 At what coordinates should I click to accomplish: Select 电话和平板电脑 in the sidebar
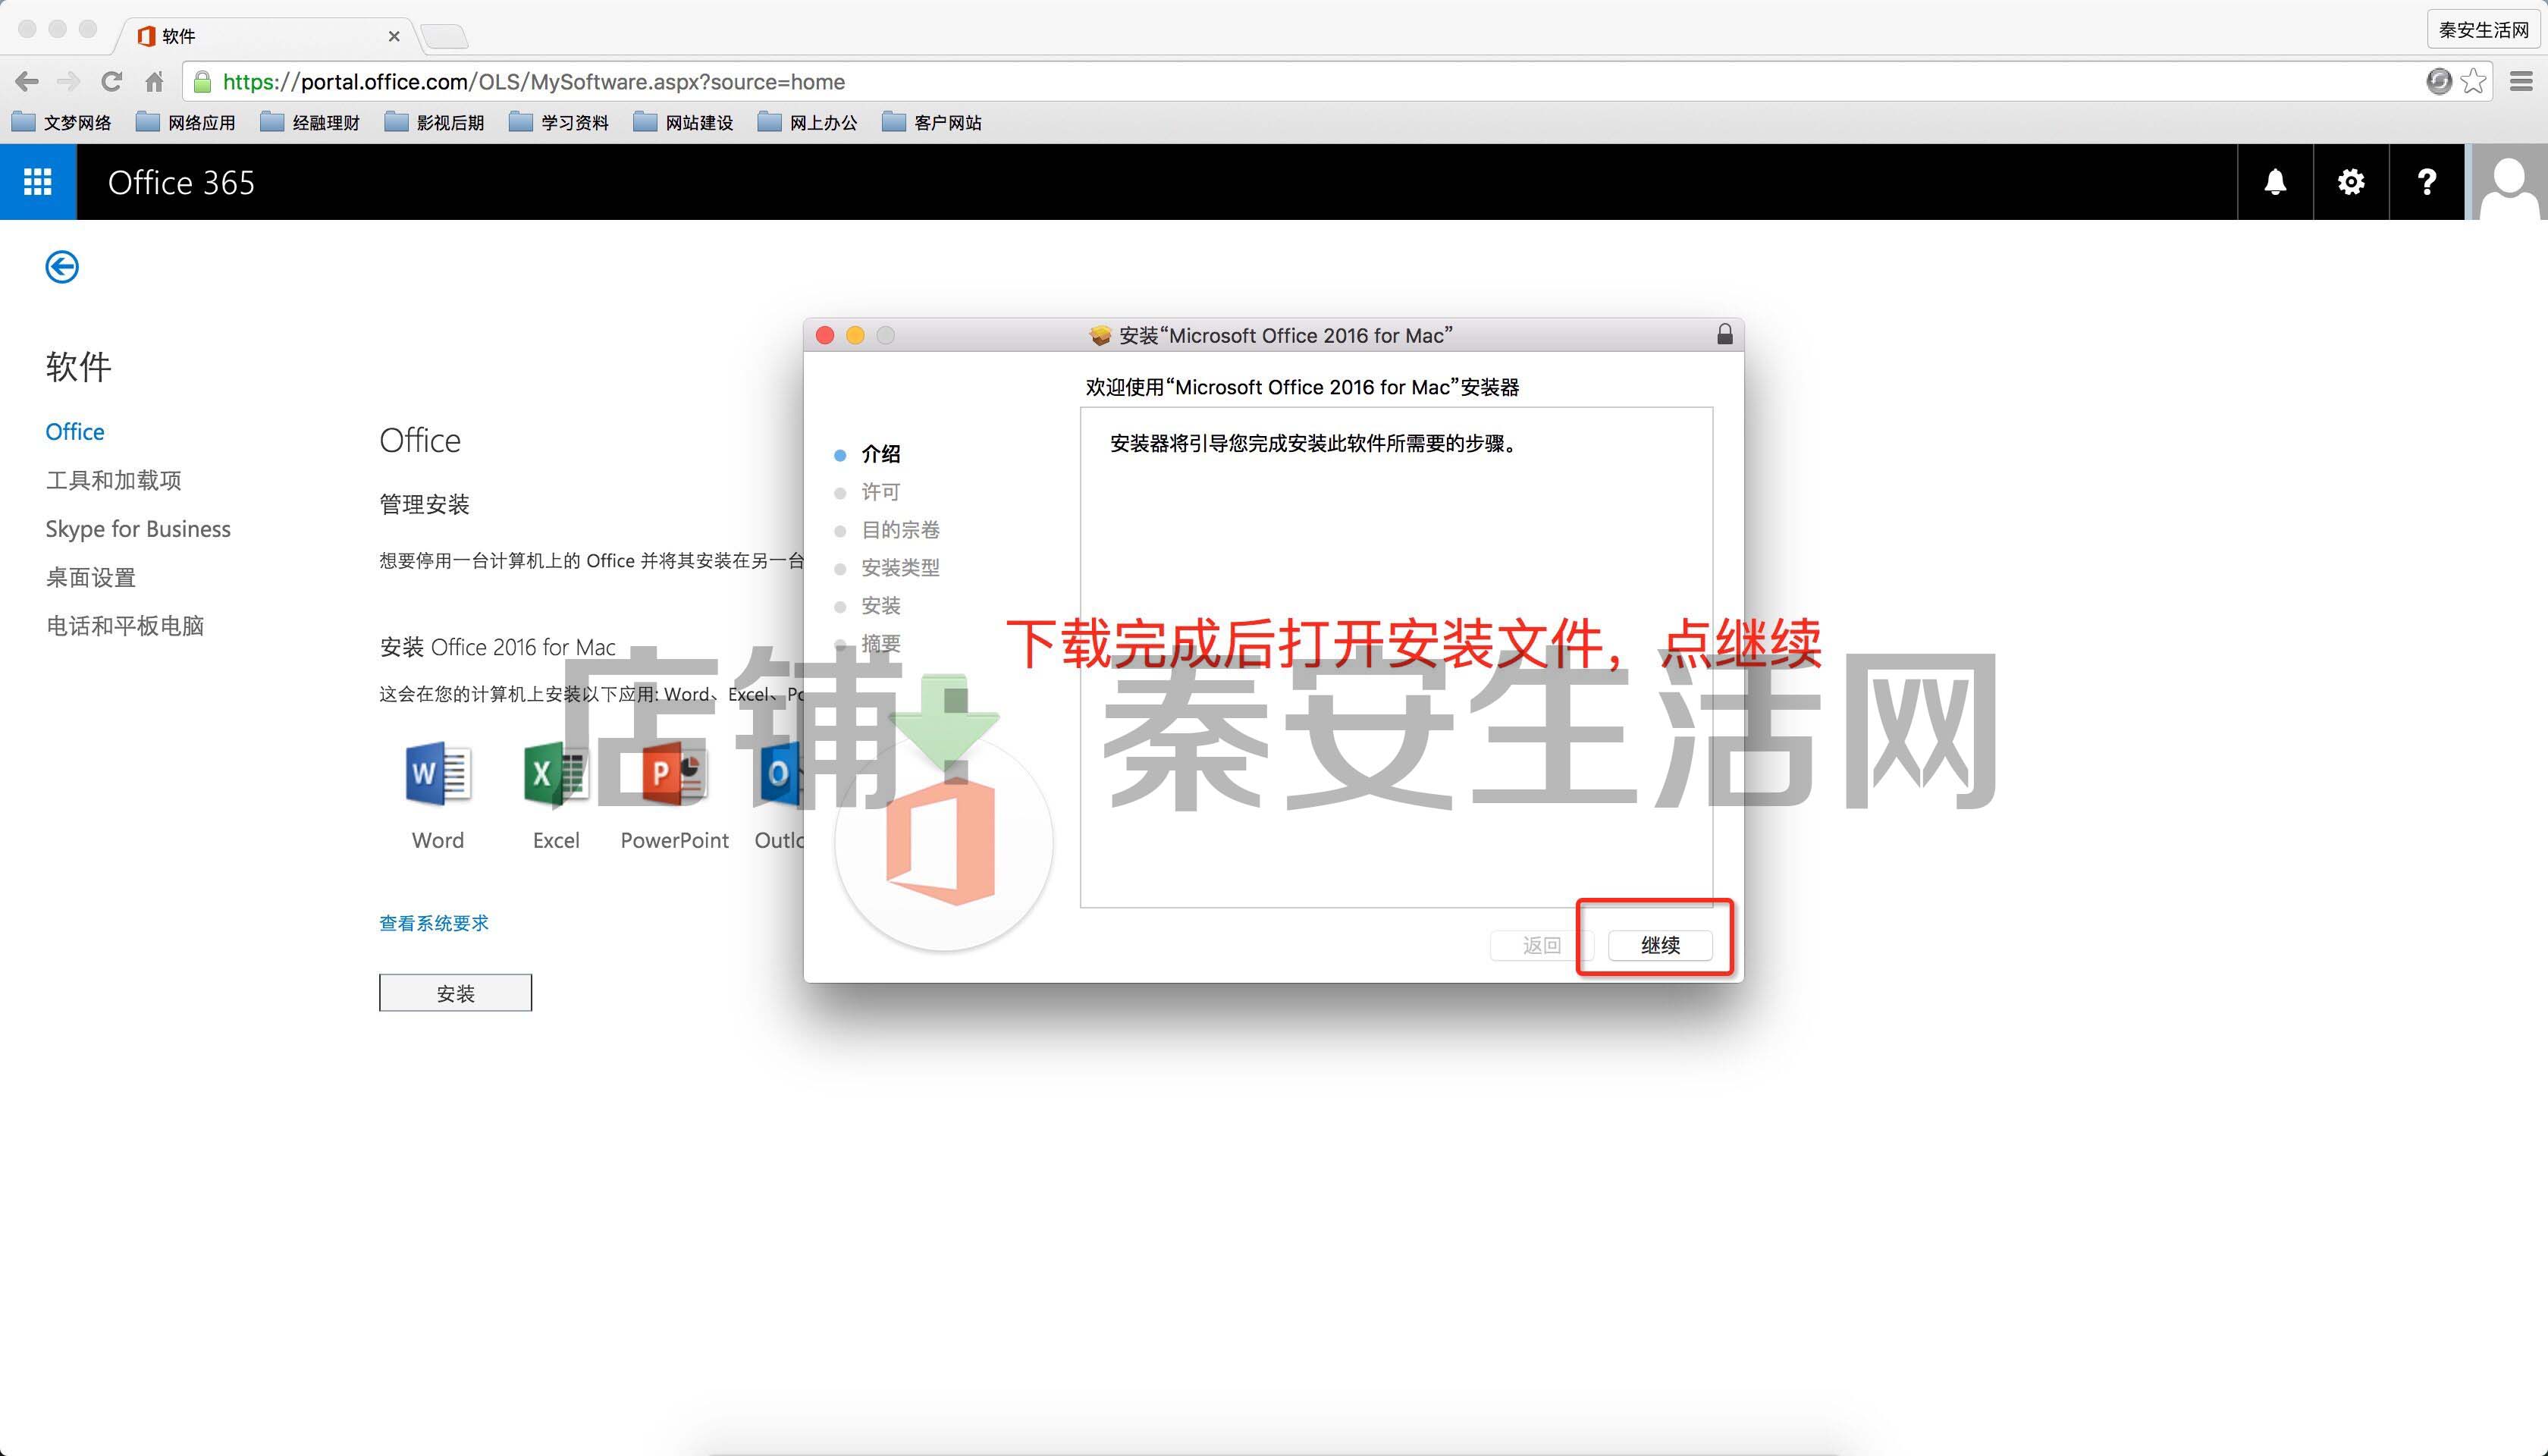coord(125,626)
